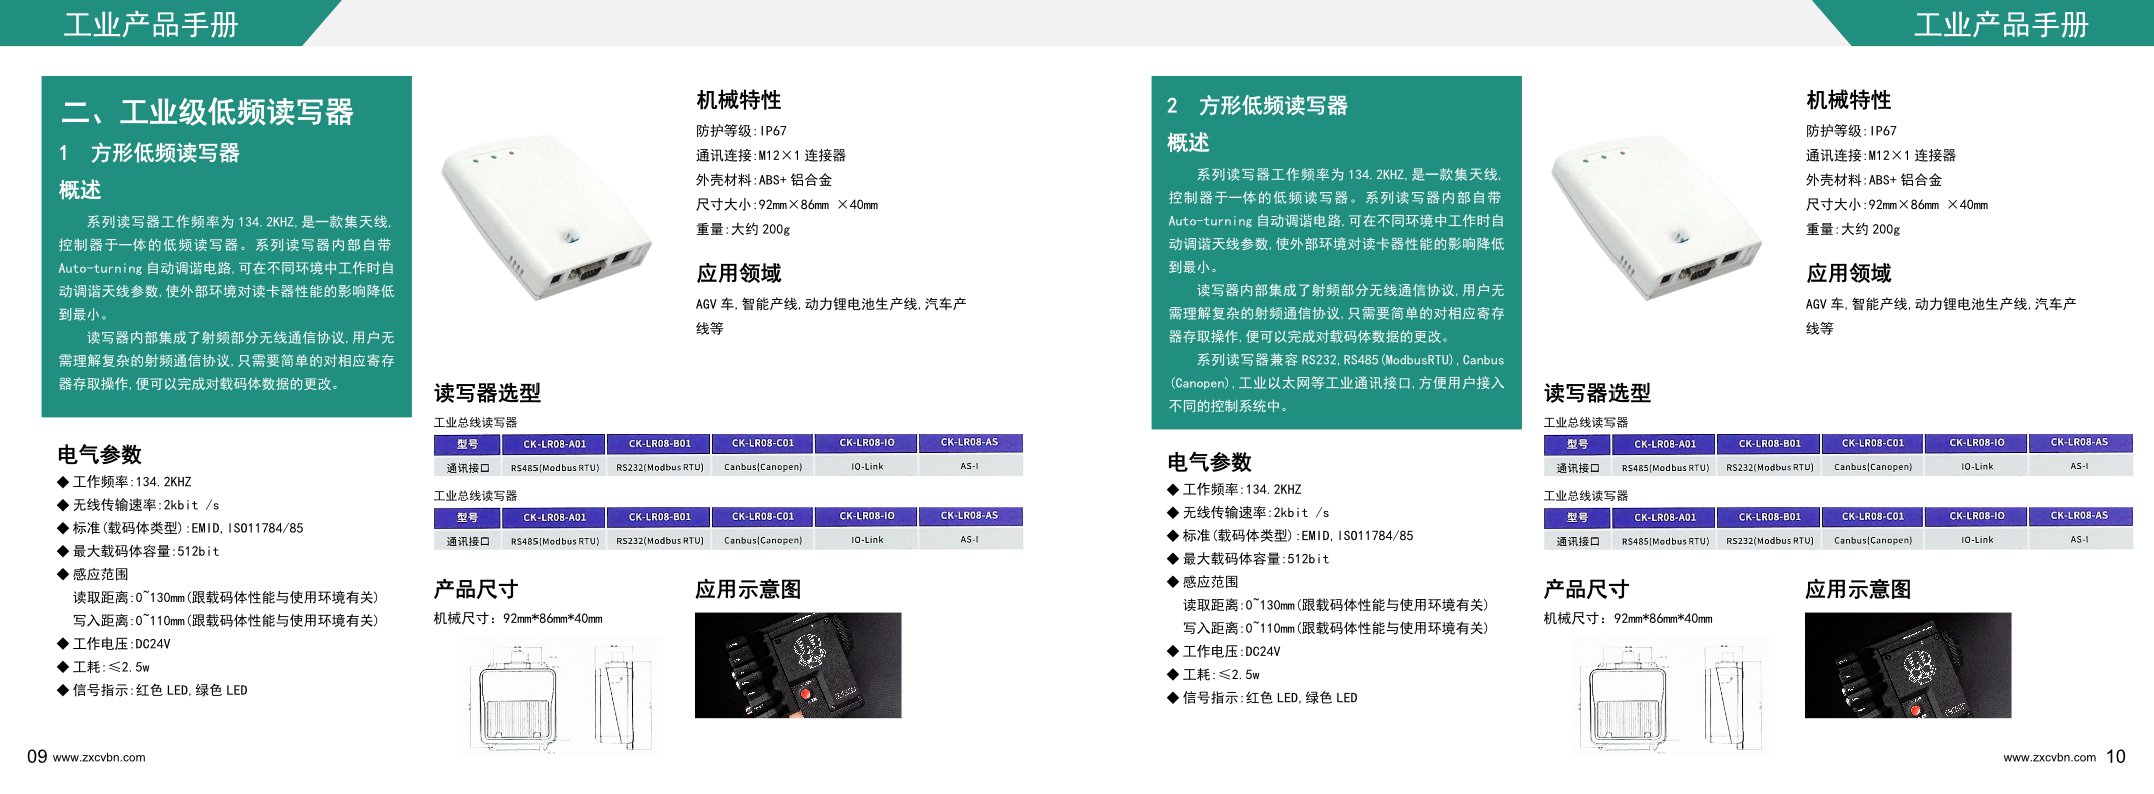Select "外壳材料:ABS+ 铝合金" on page 10

(1874, 180)
